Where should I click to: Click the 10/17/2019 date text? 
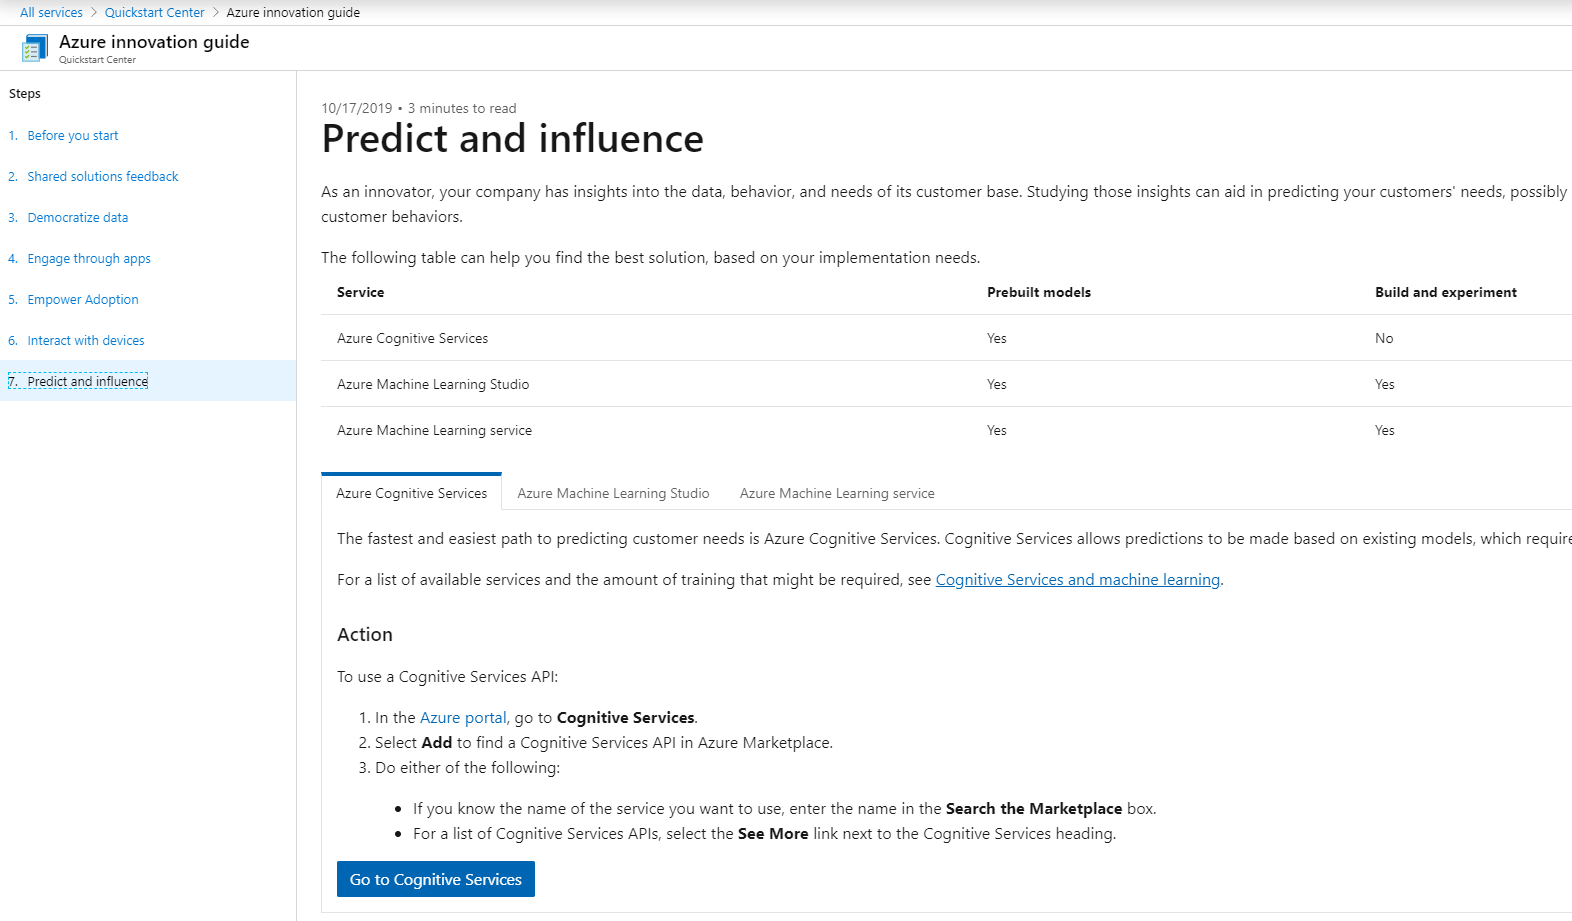[x=357, y=109]
